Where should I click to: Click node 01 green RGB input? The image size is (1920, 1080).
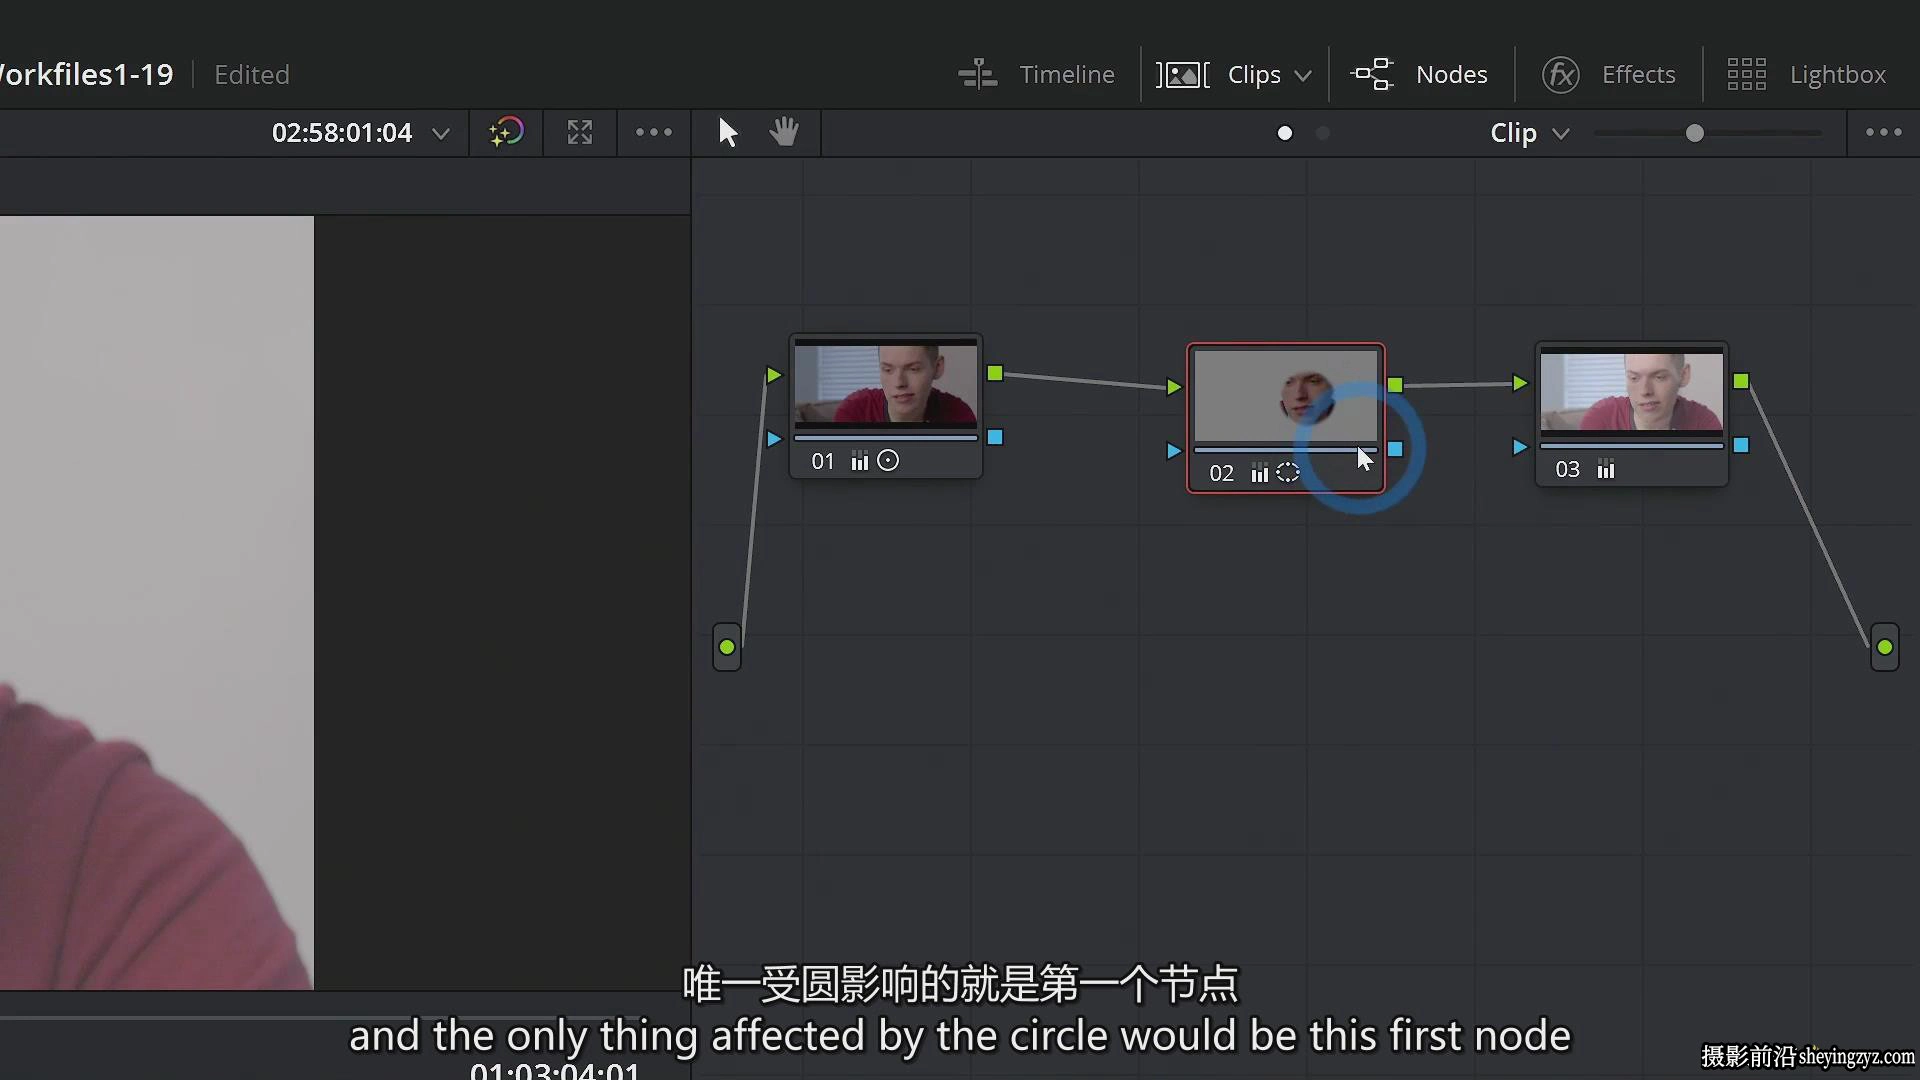tap(773, 375)
